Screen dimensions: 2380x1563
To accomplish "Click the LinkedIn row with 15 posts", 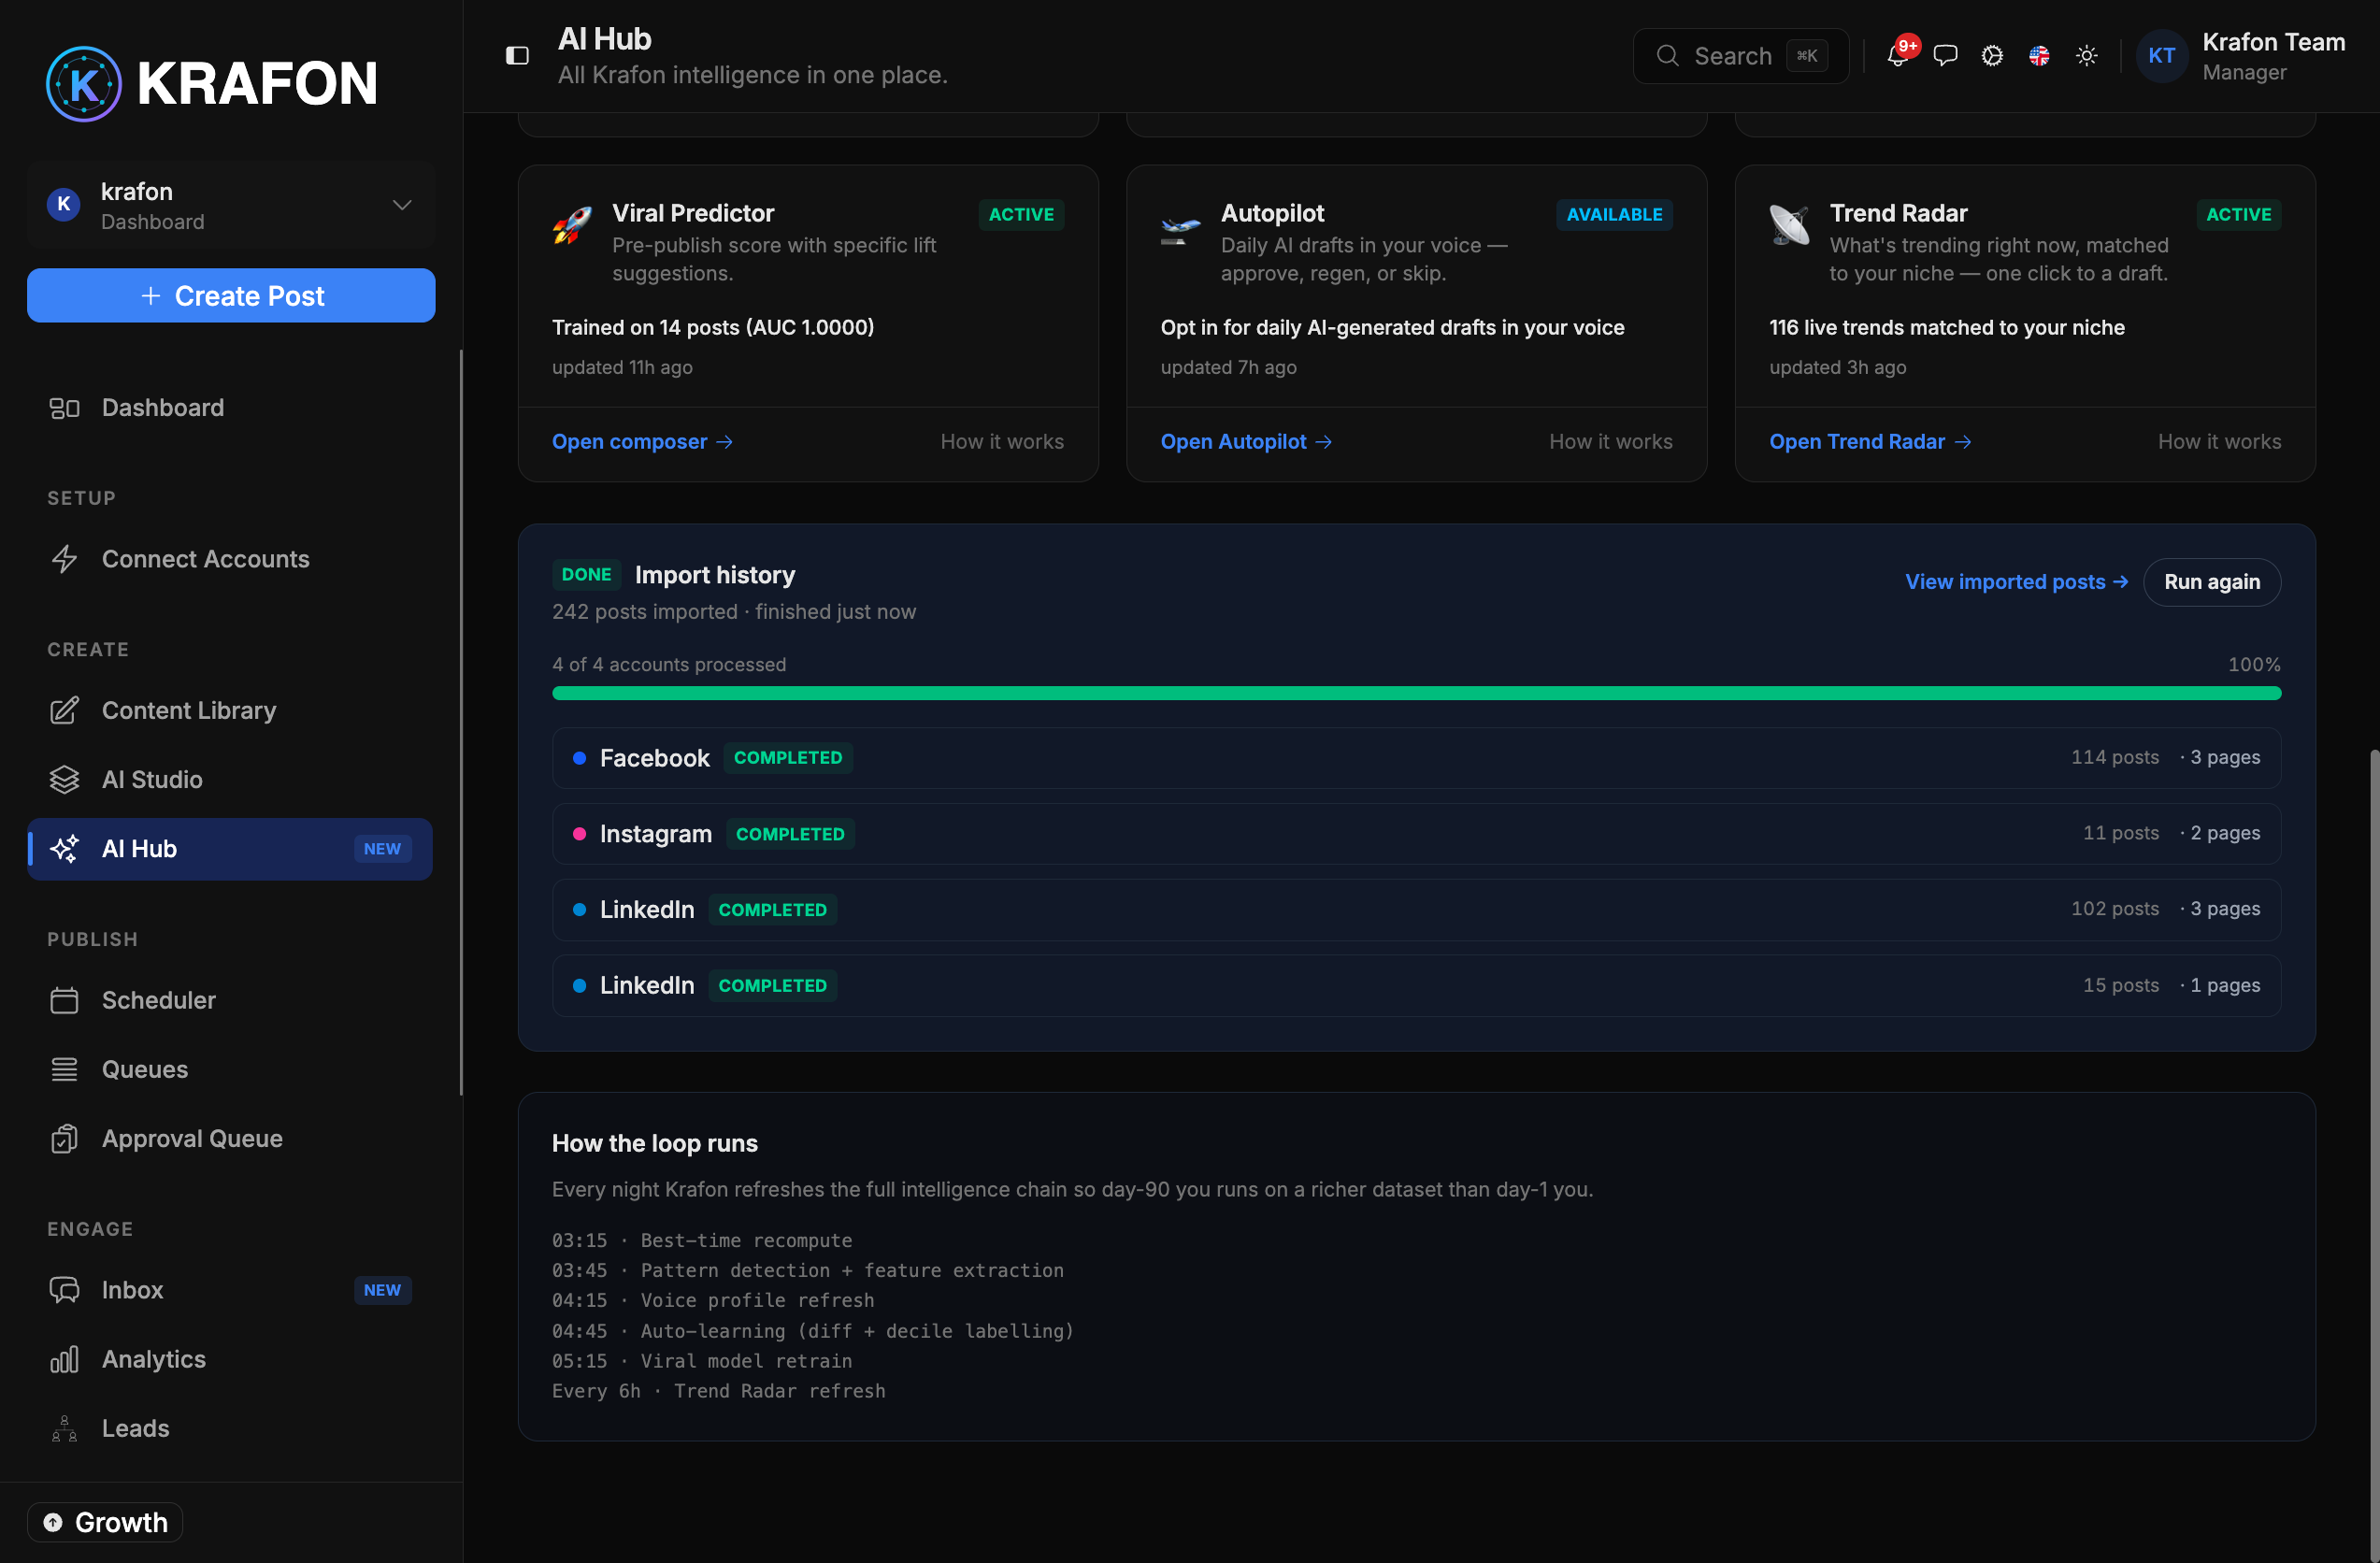I will click(x=1417, y=986).
